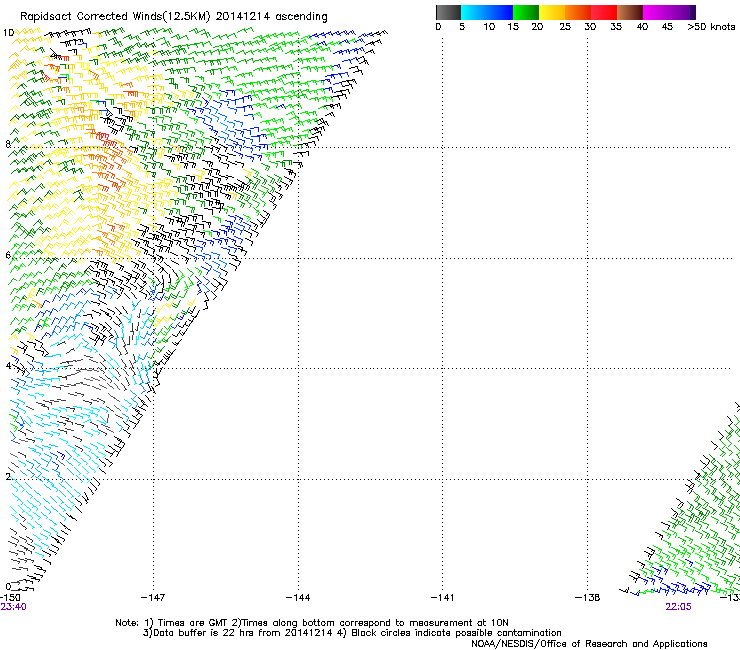
Task: Click the purple time stamp '23:40'
Action: point(13,607)
